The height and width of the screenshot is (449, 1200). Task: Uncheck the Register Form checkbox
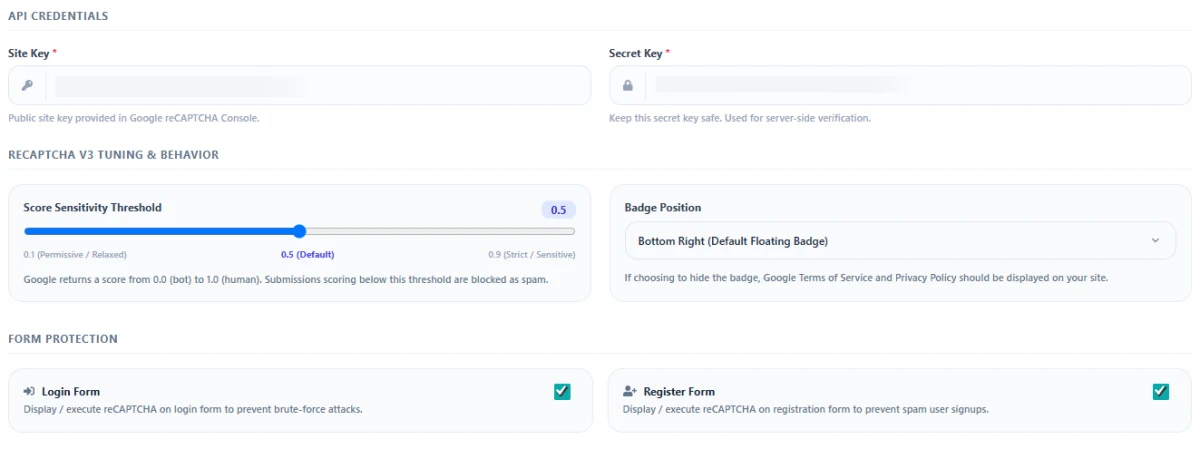pos(1161,391)
